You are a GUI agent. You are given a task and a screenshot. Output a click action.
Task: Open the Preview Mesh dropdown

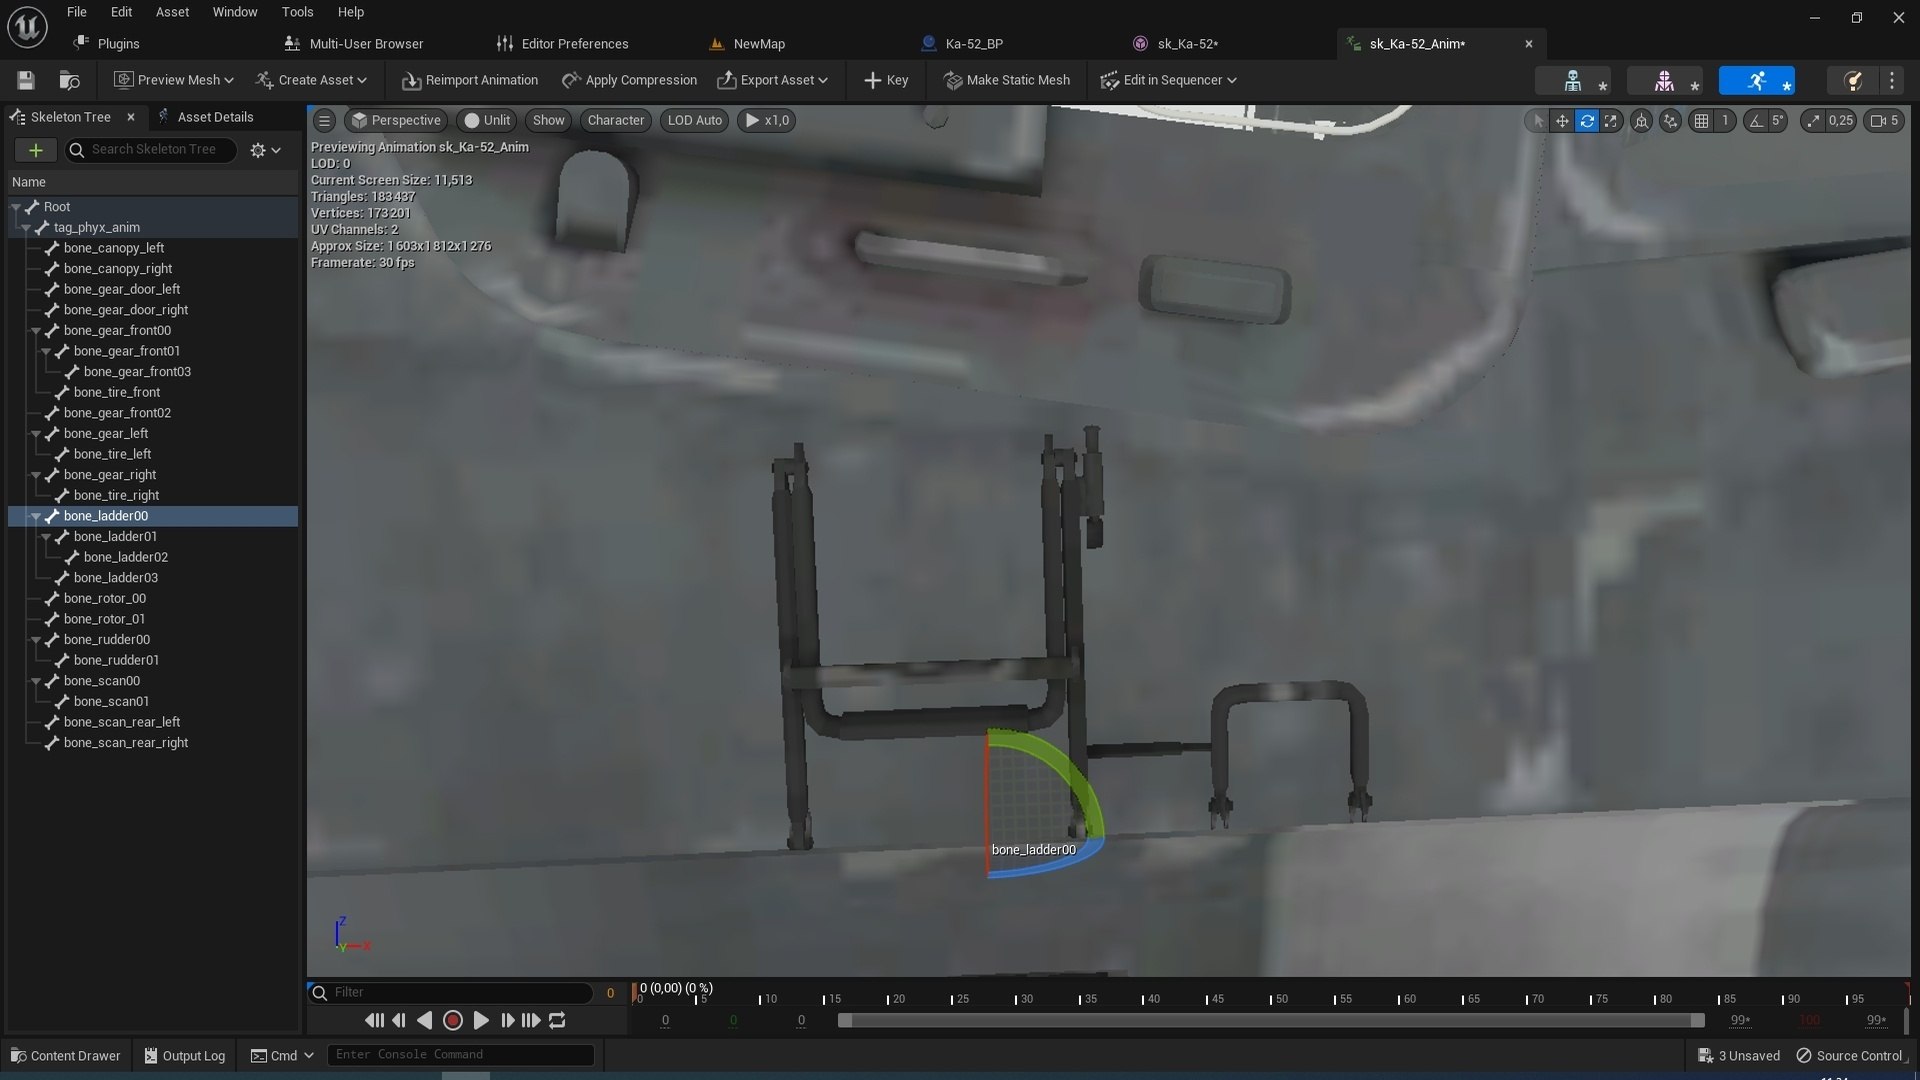point(174,80)
